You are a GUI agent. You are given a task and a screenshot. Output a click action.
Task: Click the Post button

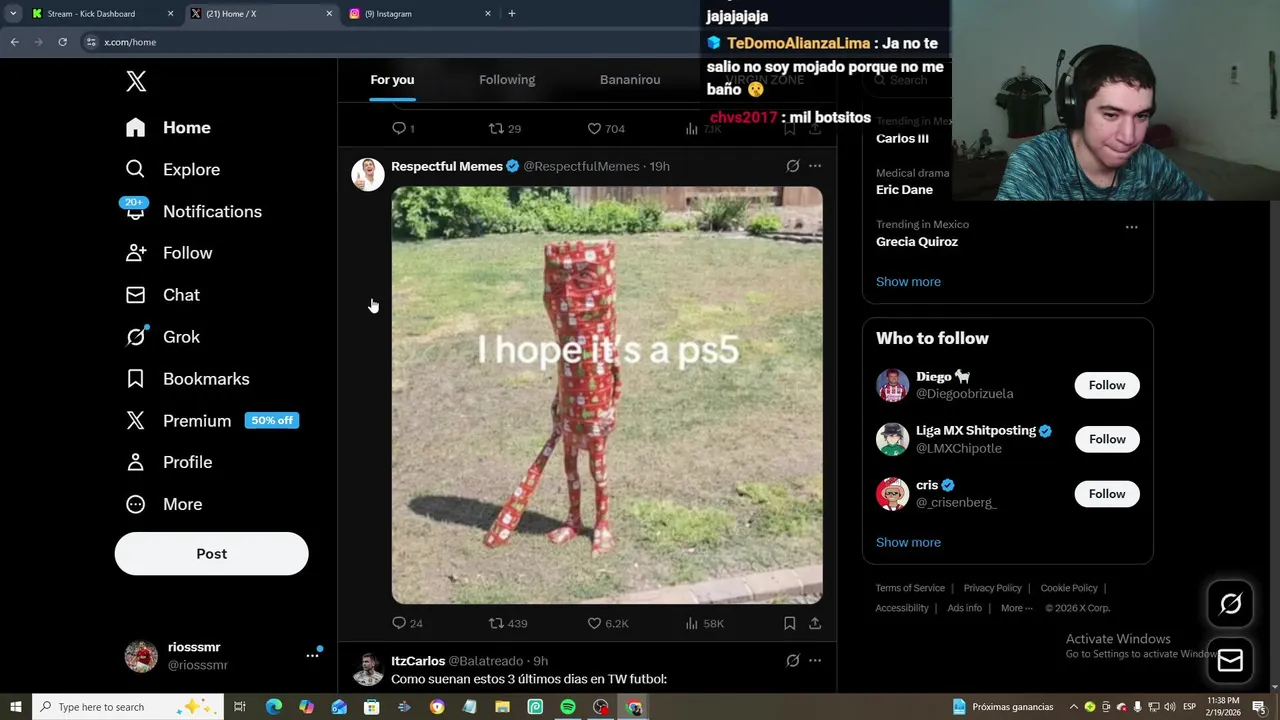(x=211, y=554)
